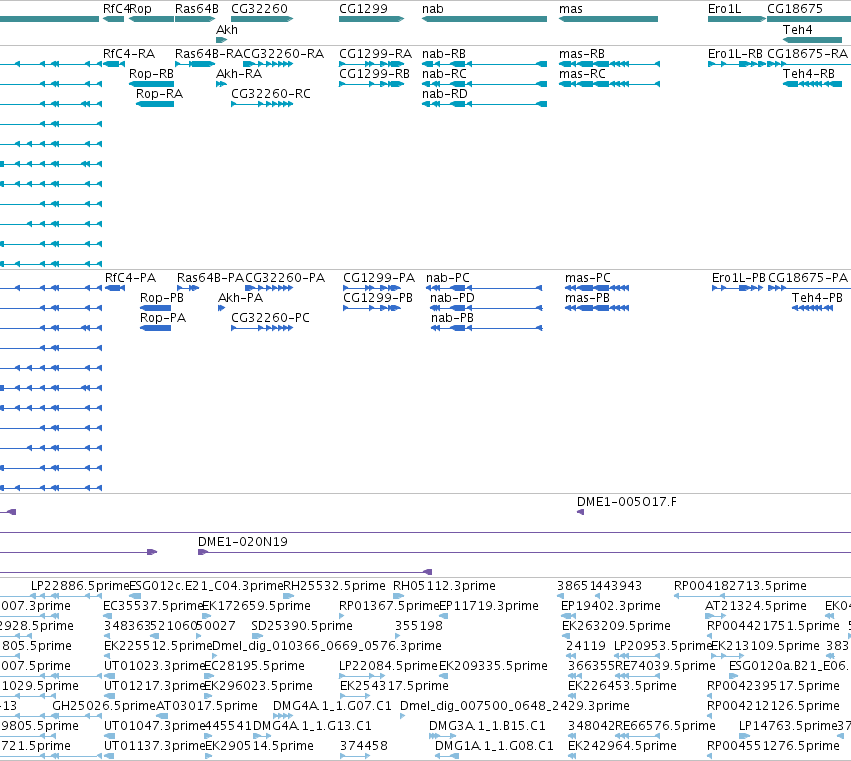The height and width of the screenshot is (761, 851).
Task: Click the RfC4-RA transcript label
Action: click(x=129, y=54)
